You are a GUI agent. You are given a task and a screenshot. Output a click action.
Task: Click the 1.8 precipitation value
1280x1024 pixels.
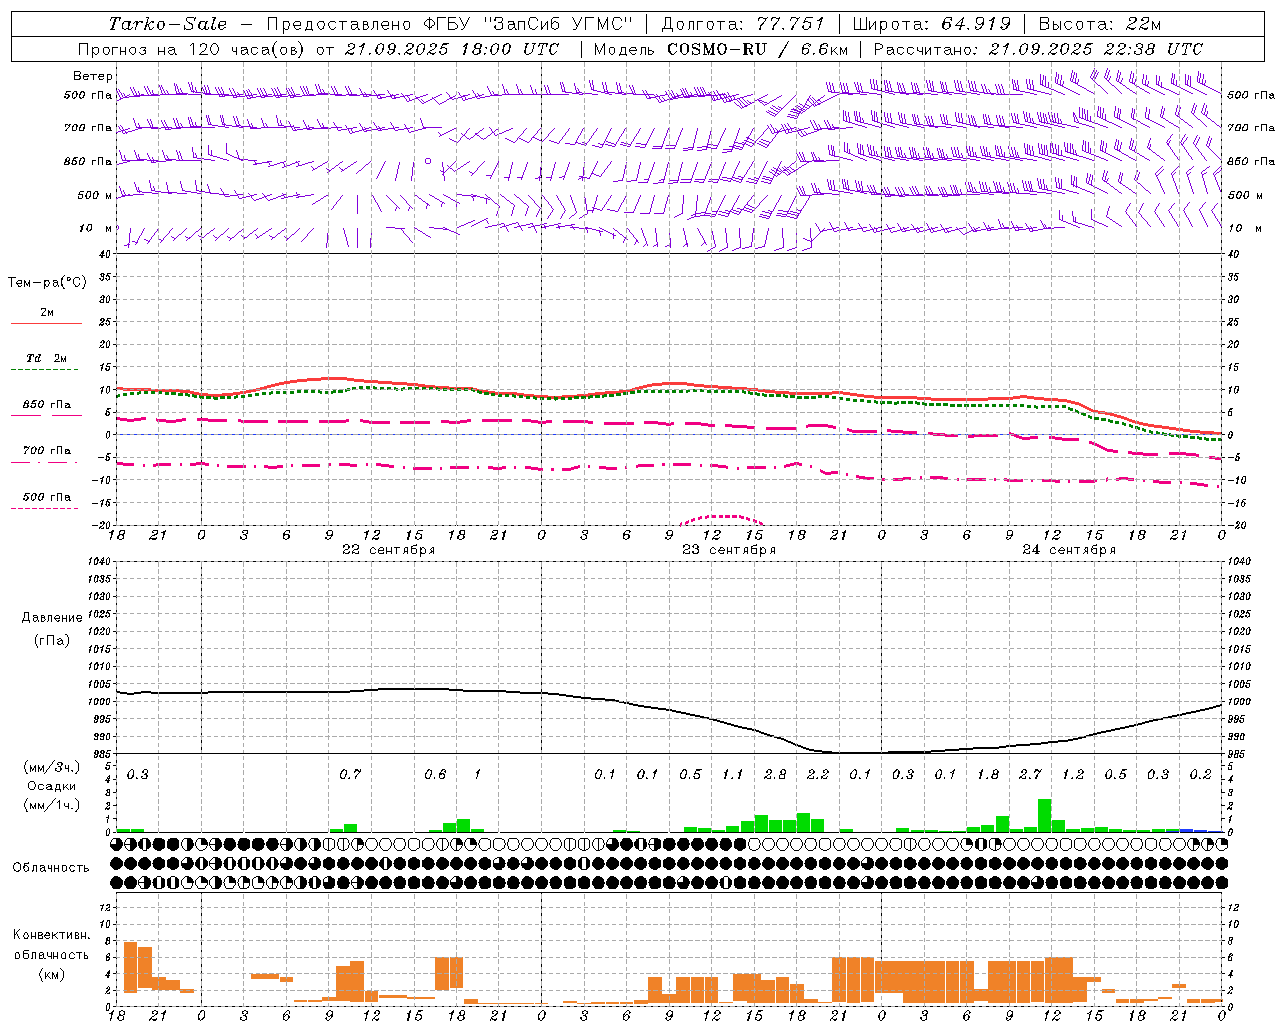(988, 775)
